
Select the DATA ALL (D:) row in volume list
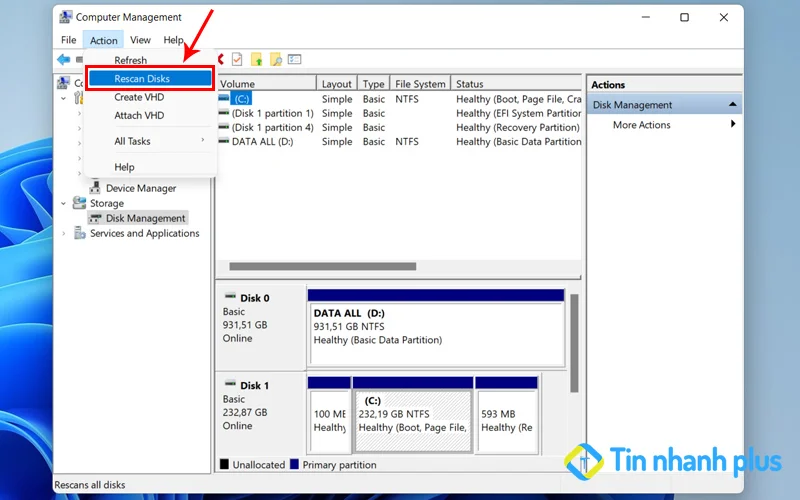pos(260,142)
